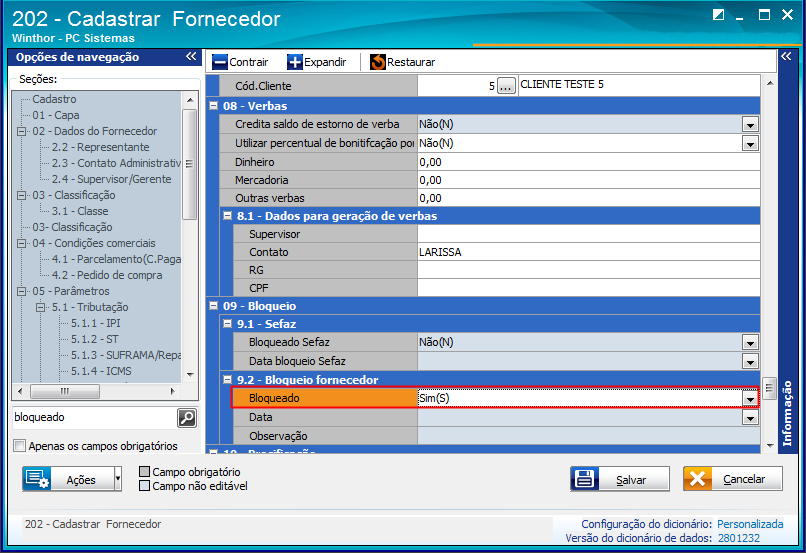
Task: Collapse the 09 - Bloqueio section
Action: pos(214,306)
